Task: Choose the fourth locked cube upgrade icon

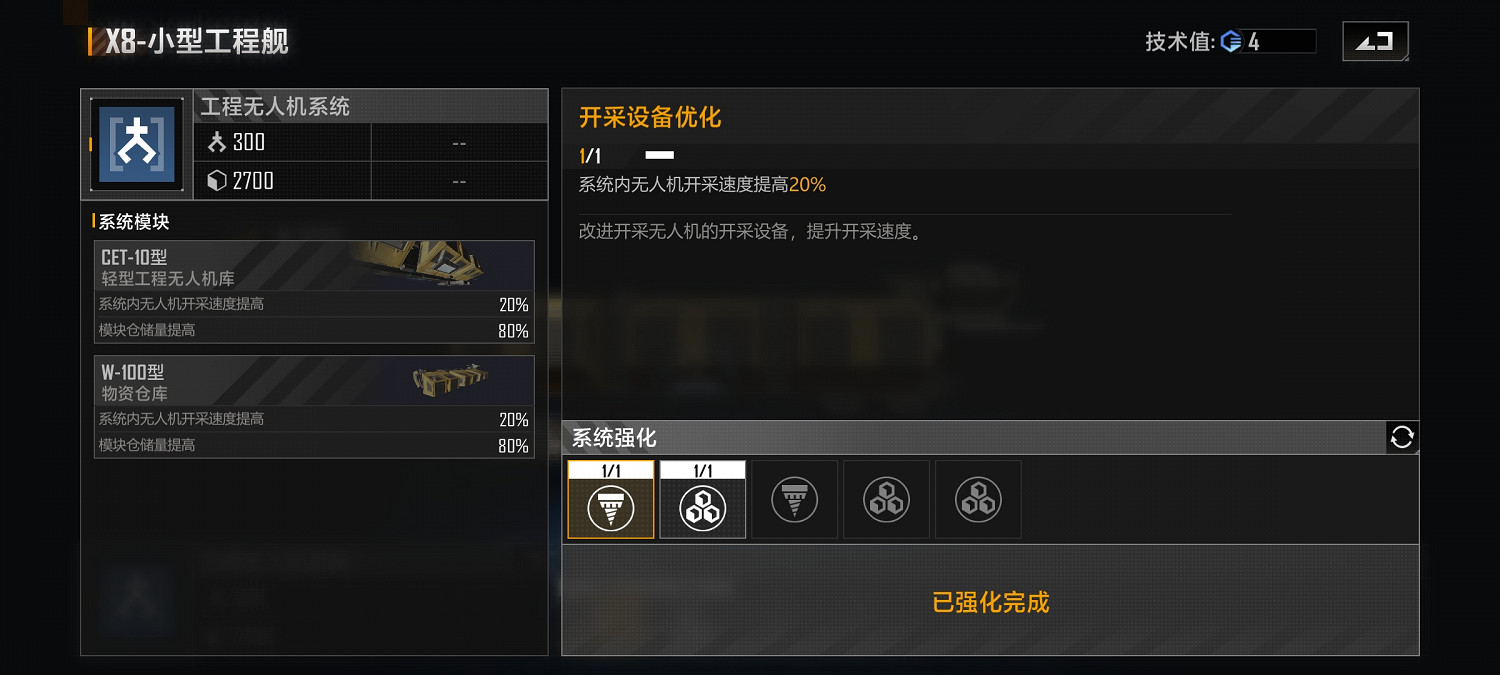Action: click(887, 499)
